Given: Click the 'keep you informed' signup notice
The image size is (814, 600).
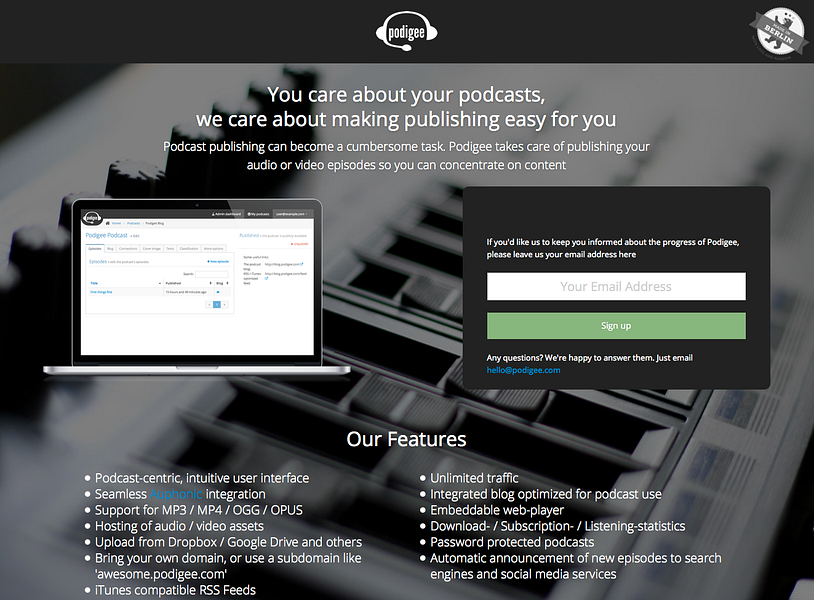Looking at the screenshot, I should (613, 248).
